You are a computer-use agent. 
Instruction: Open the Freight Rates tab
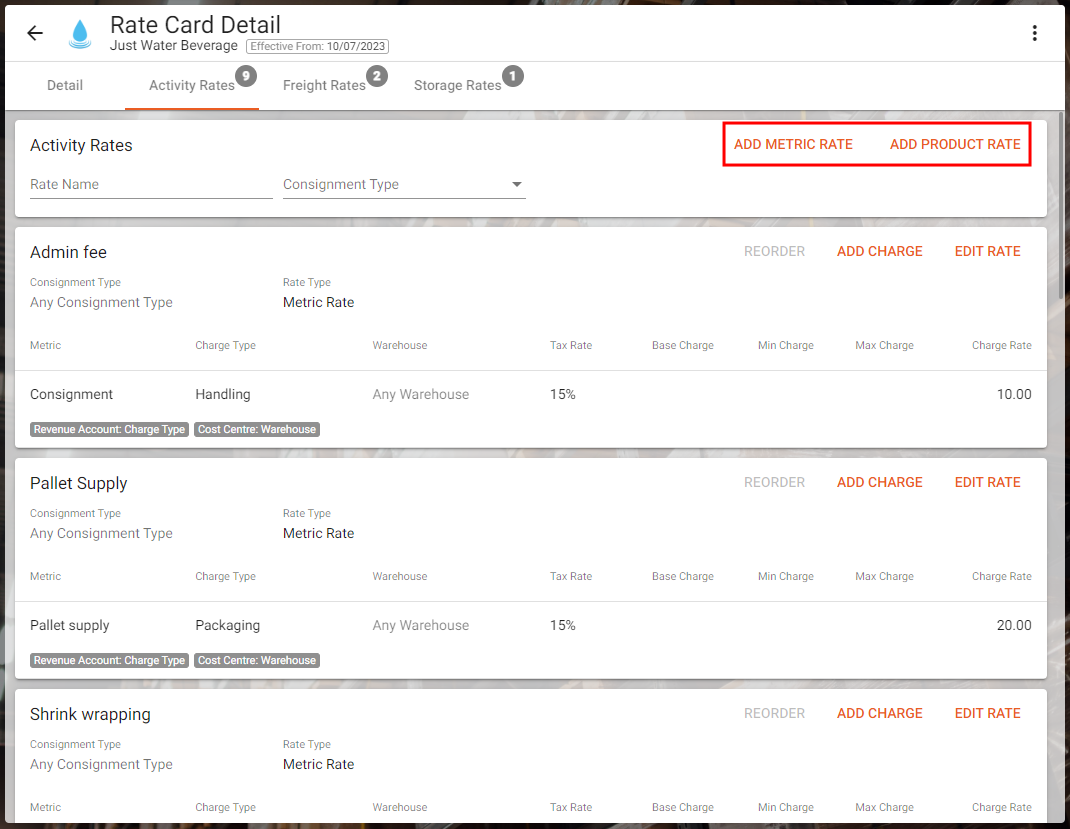[x=324, y=85]
